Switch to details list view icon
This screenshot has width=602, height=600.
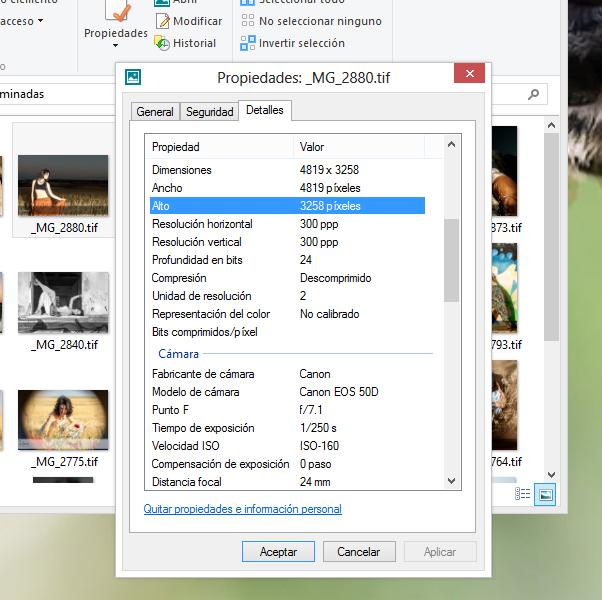click(523, 494)
